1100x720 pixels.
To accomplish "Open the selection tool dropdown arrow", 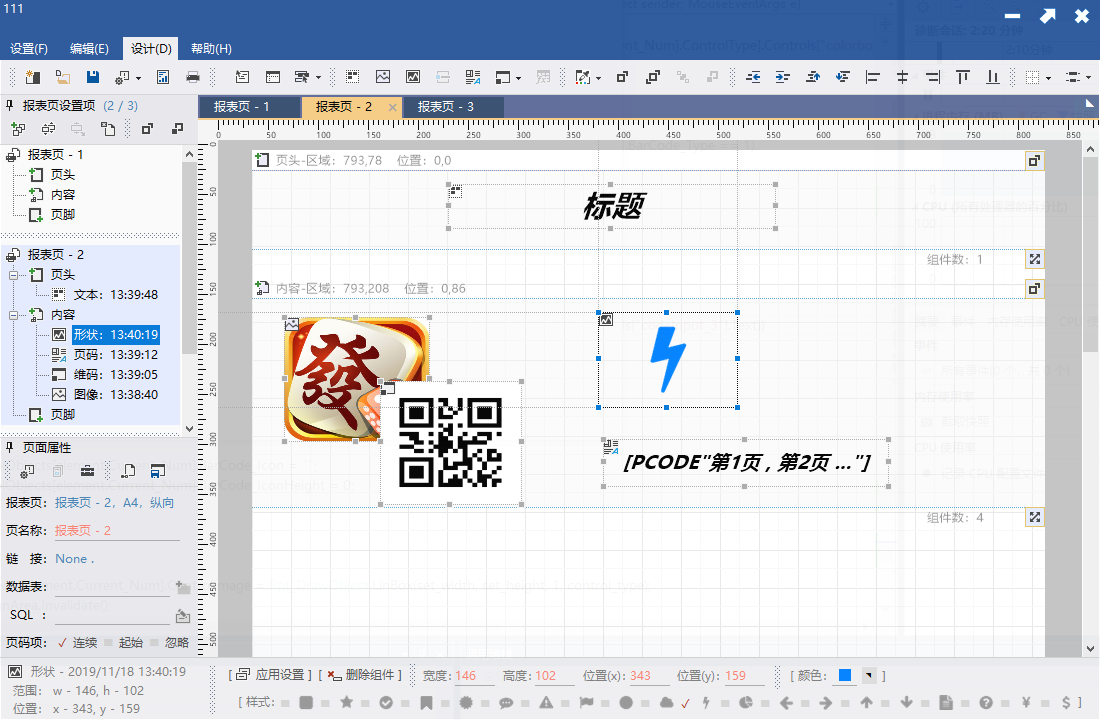I will click(x=318, y=78).
